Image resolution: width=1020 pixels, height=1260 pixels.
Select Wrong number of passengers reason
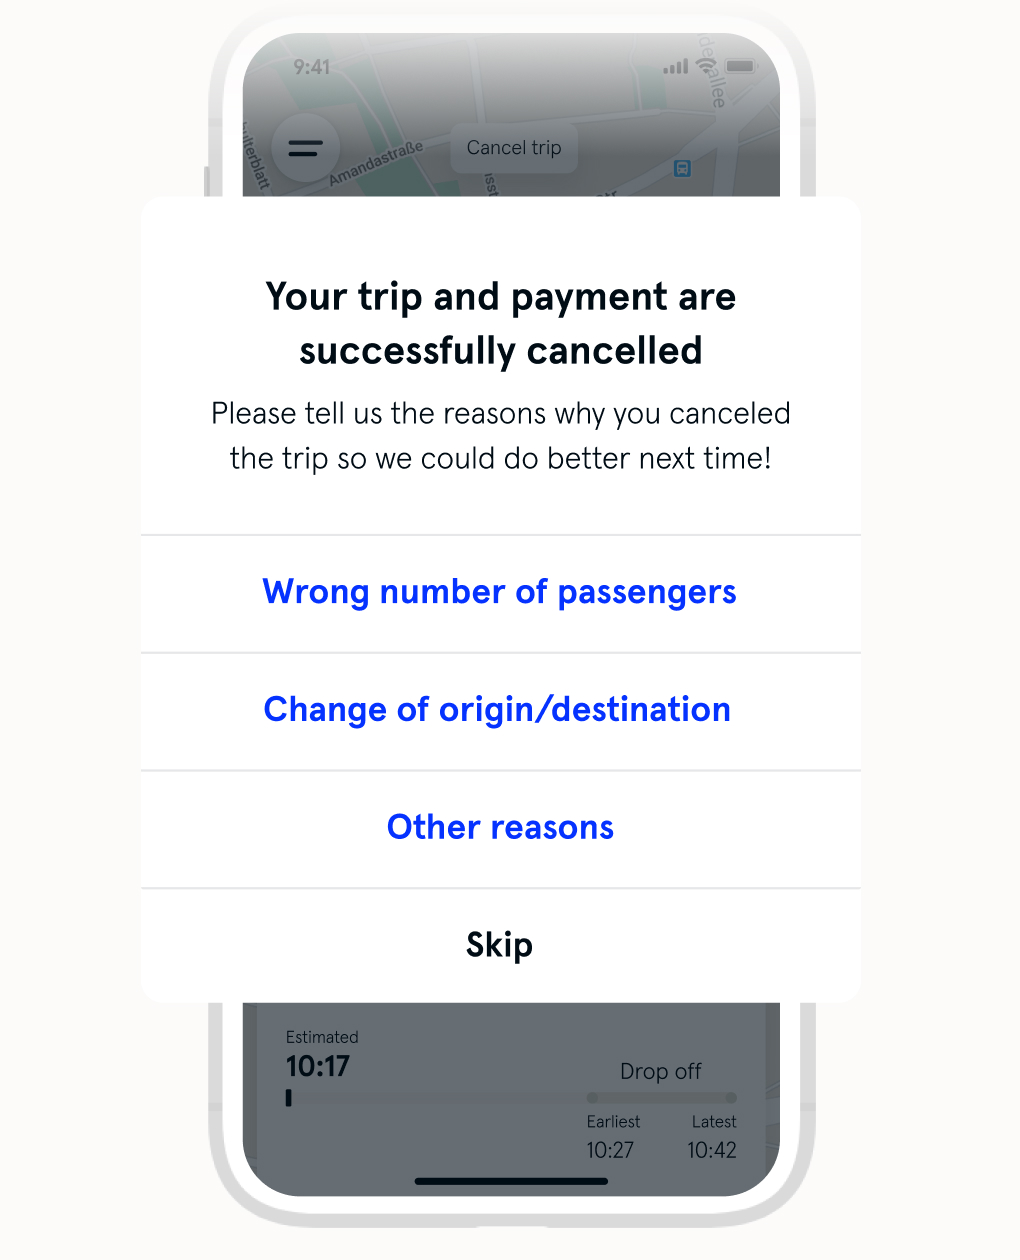pos(500,592)
